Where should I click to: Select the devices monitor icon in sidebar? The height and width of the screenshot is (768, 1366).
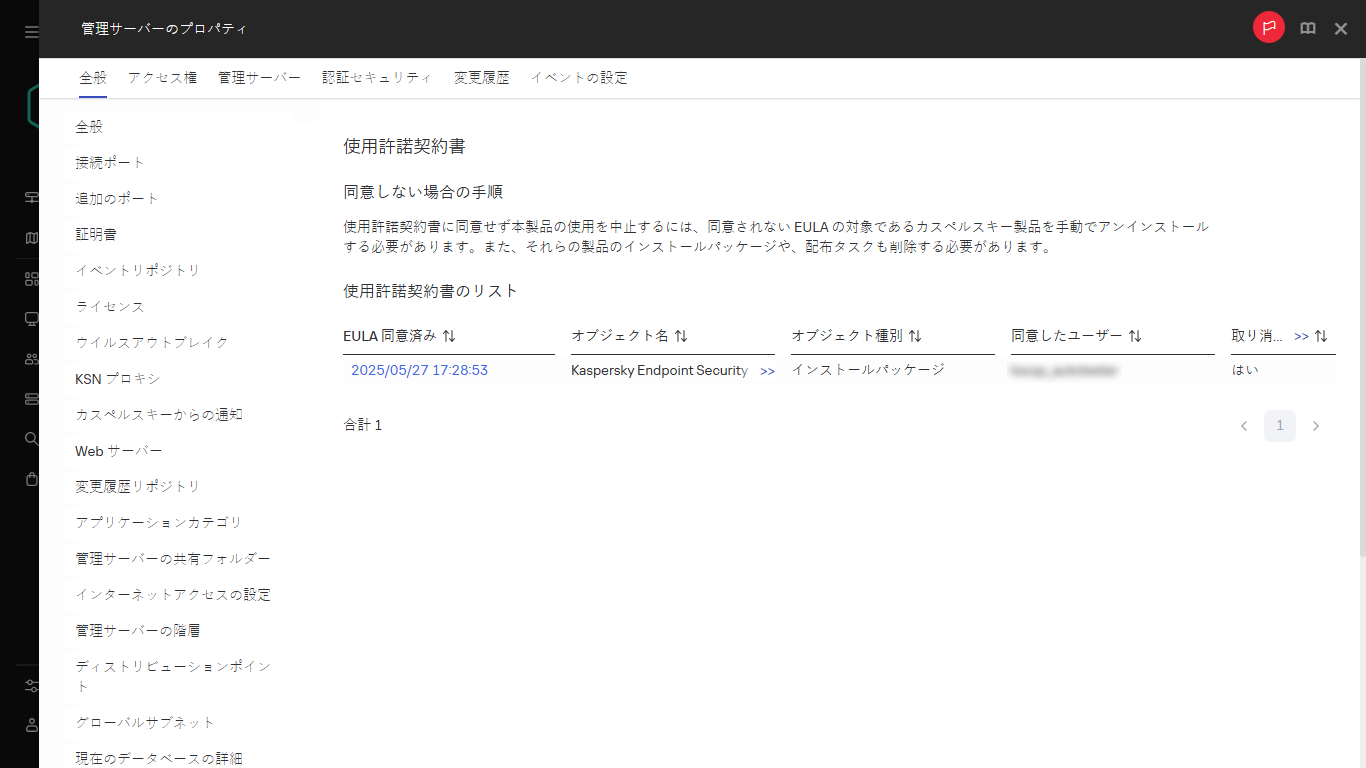click(x=30, y=318)
